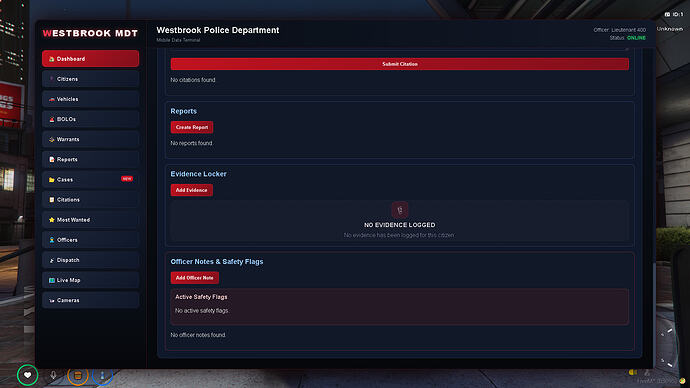Click the NEW badge on Cases
Screen dimensions: 690x388
pyautogui.click(x=127, y=179)
